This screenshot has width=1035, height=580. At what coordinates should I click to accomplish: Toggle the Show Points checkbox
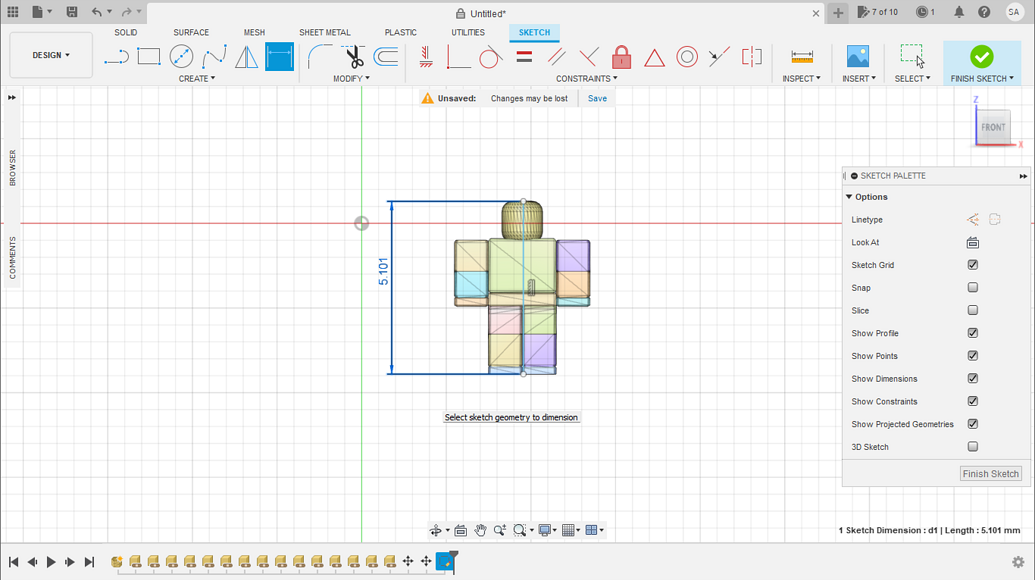pos(972,356)
